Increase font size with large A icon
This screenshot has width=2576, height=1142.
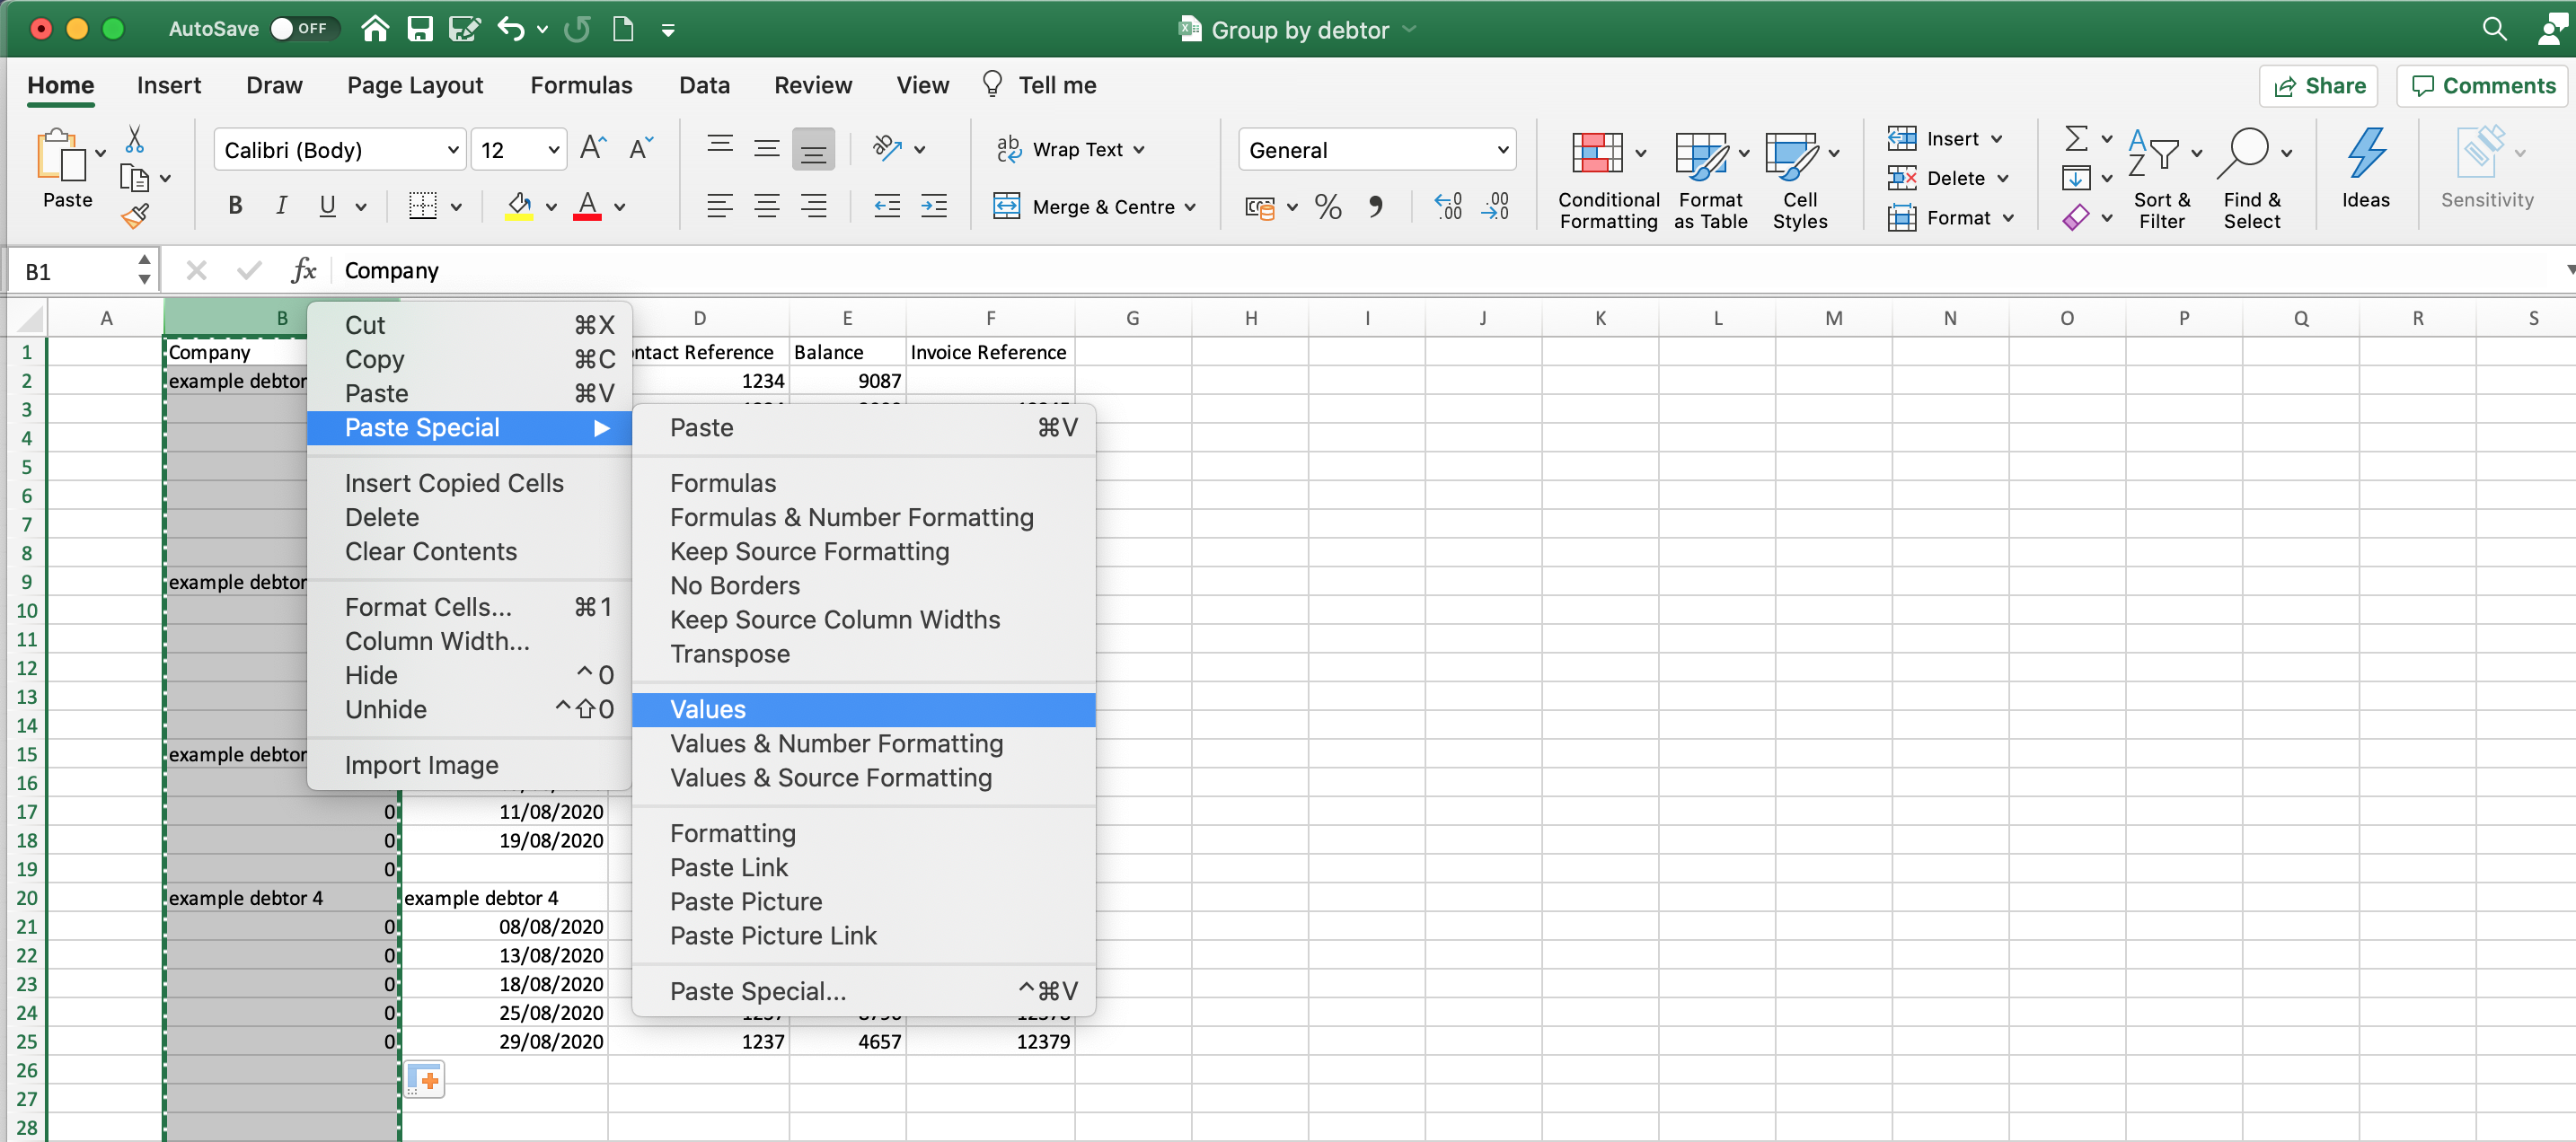592,149
